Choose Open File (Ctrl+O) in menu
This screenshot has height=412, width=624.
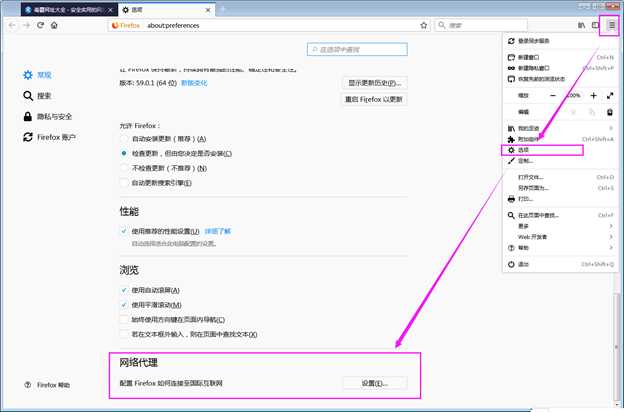pyautogui.click(x=561, y=177)
